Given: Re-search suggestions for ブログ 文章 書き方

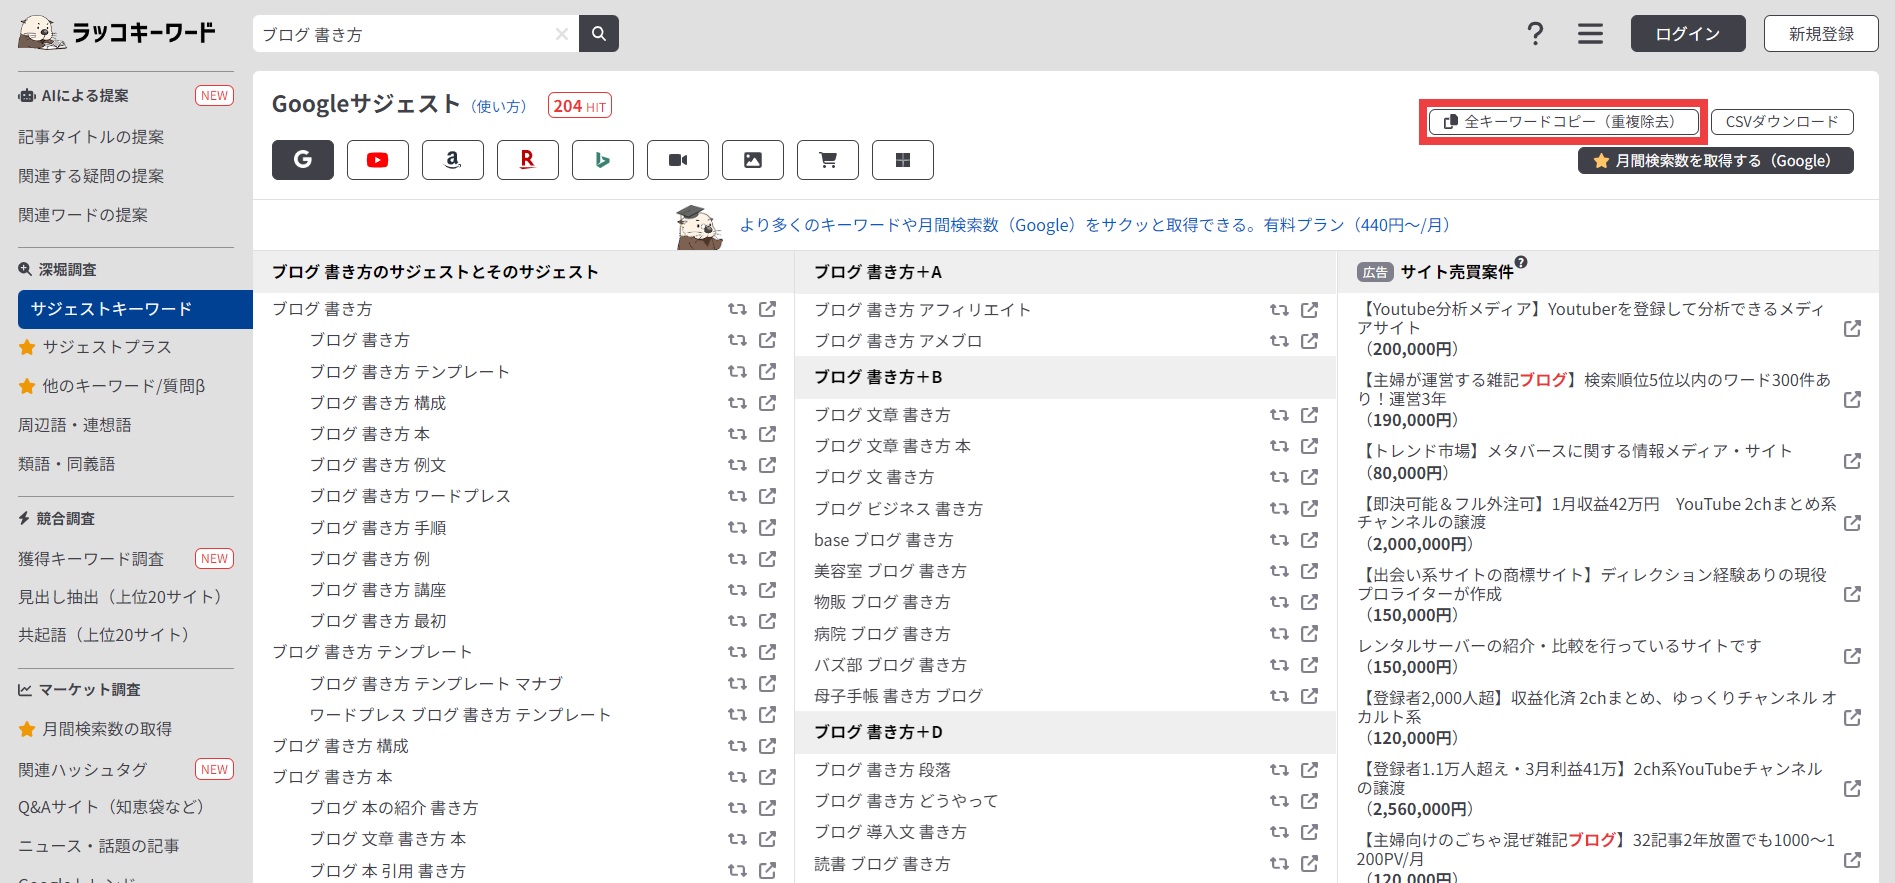Looking at the screenshot, I should point(1279,415).
